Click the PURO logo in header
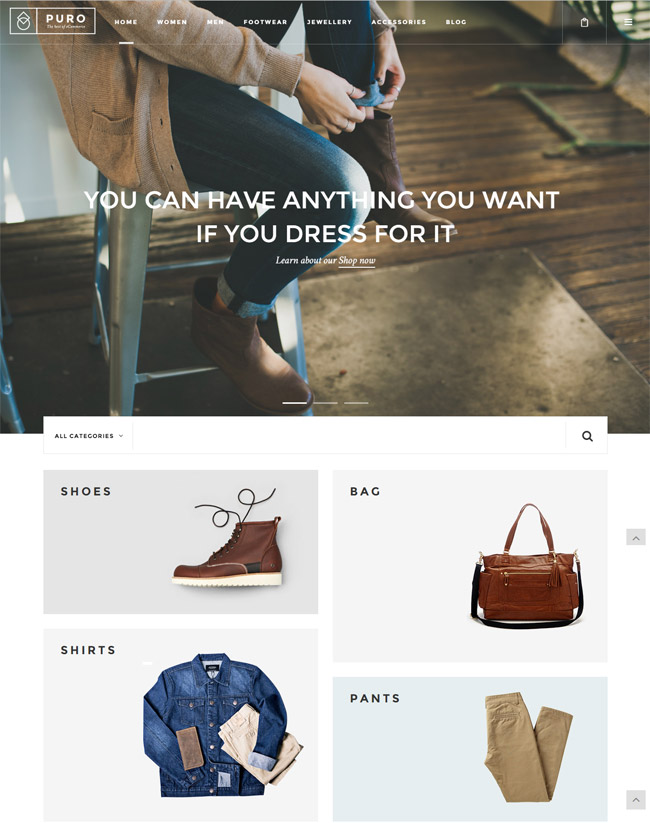The width and height of the screenshot is (650, 823). [53, 21]
